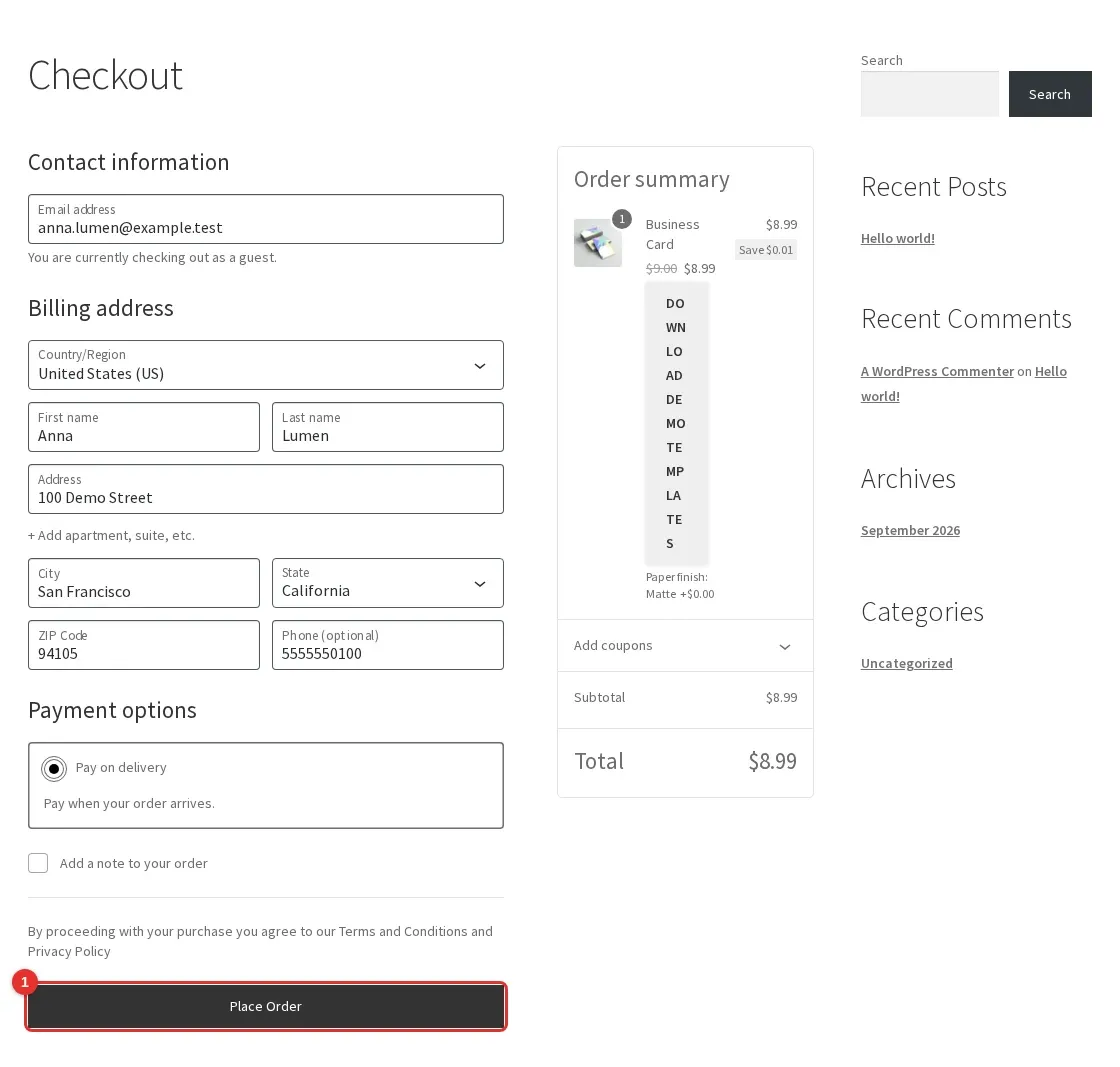Click the checking out as a guest text
Screen dimensions: 1120x1067
tap(152, 257)
